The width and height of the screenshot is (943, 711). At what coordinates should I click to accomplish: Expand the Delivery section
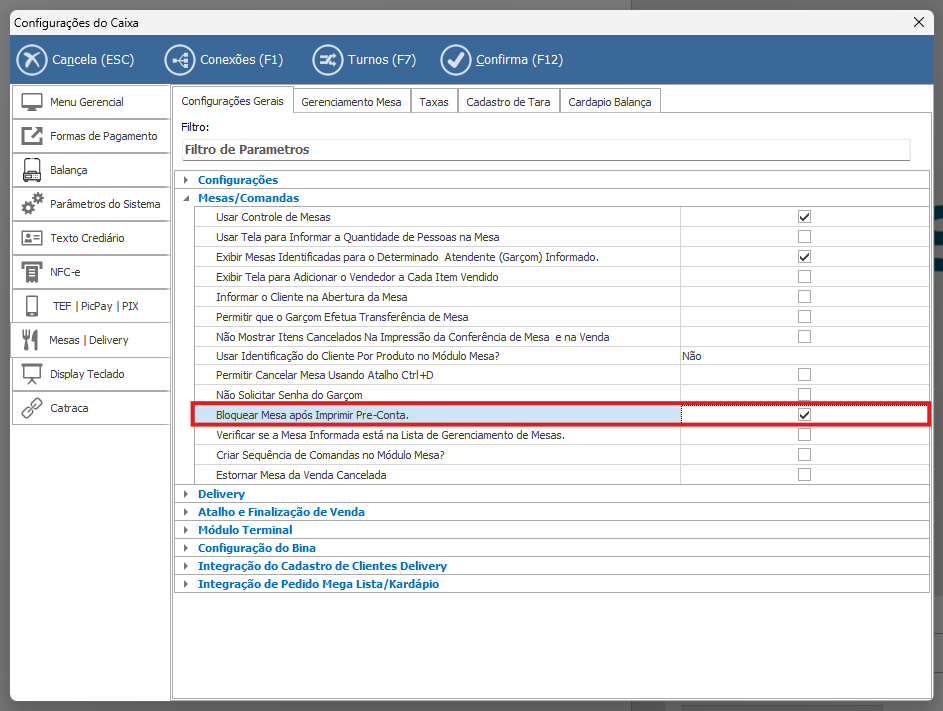point(186,494)
